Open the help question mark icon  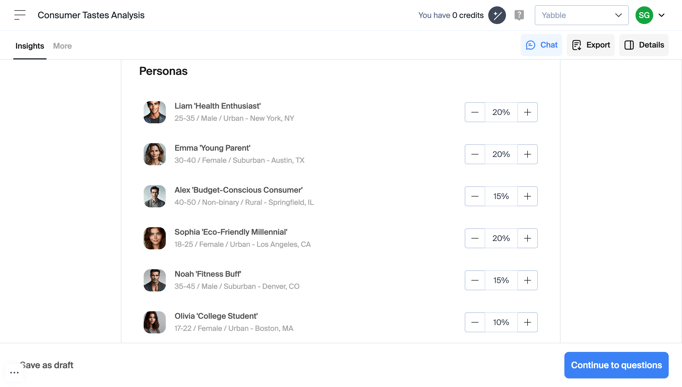pyautogui.click(x=519, y=15)
